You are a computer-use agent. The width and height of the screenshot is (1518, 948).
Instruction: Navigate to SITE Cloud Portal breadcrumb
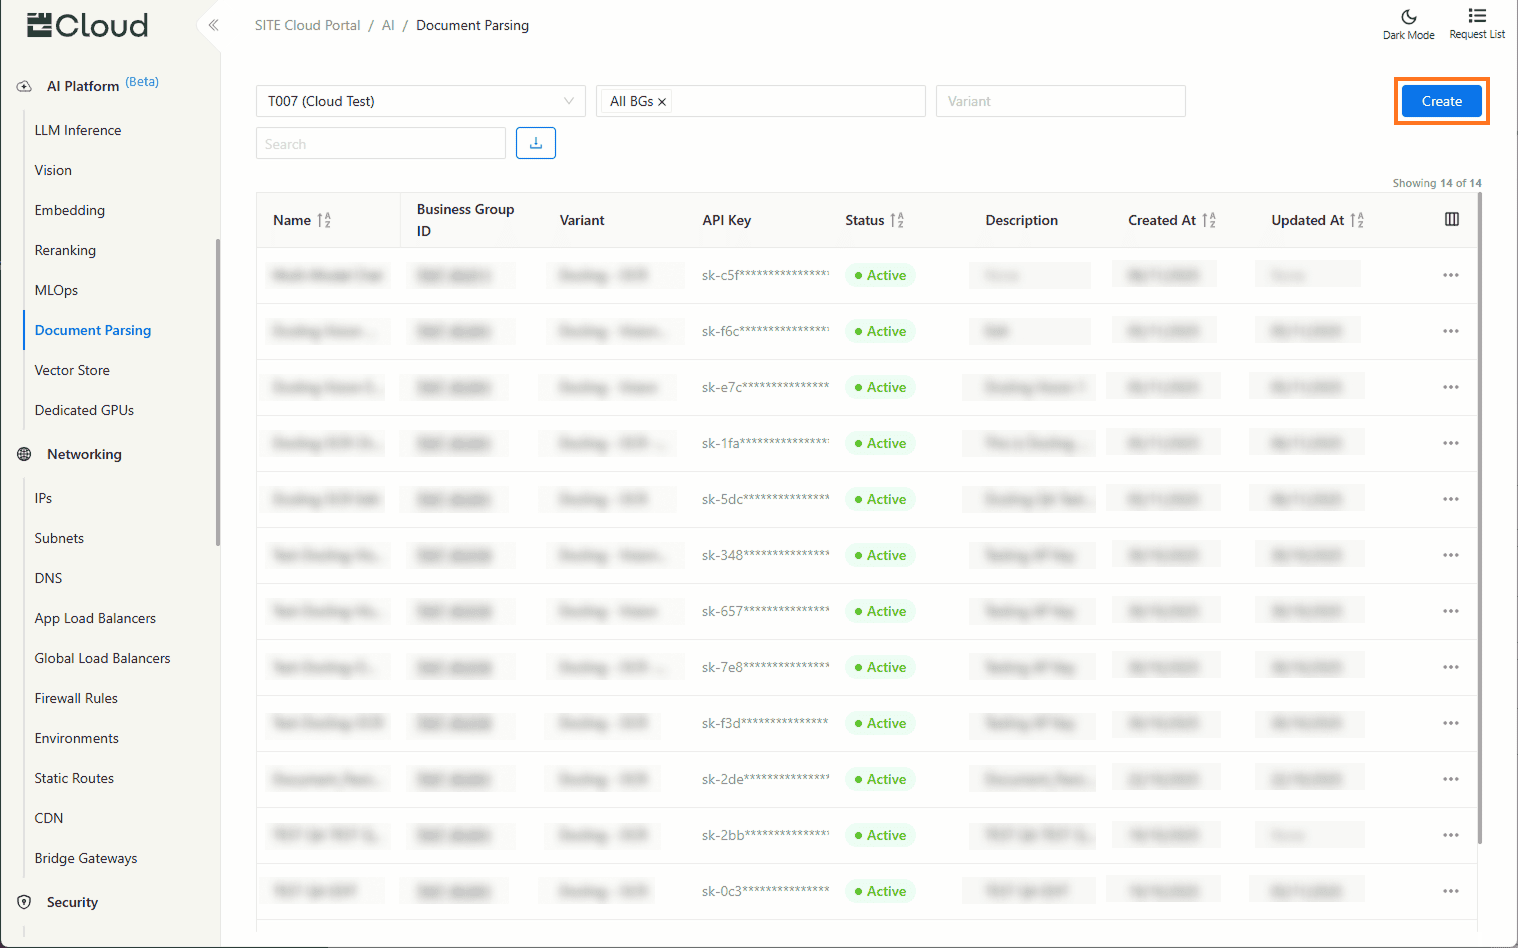click(307, 25)
